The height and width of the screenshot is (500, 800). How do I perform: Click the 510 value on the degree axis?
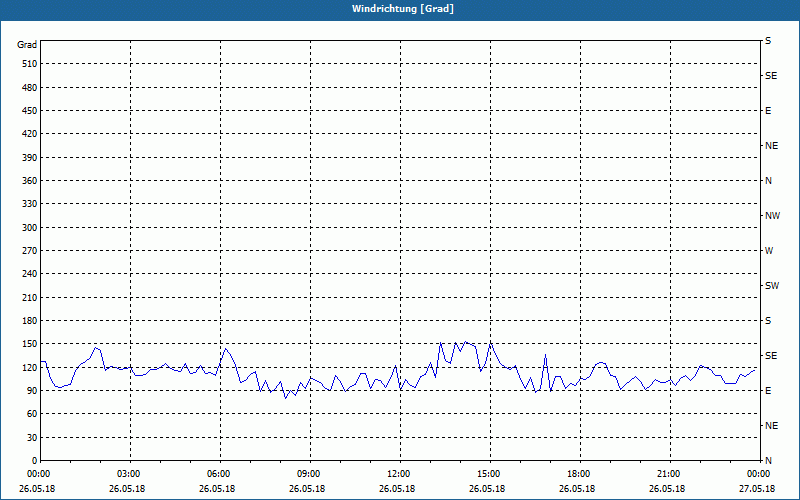[30, 64]
